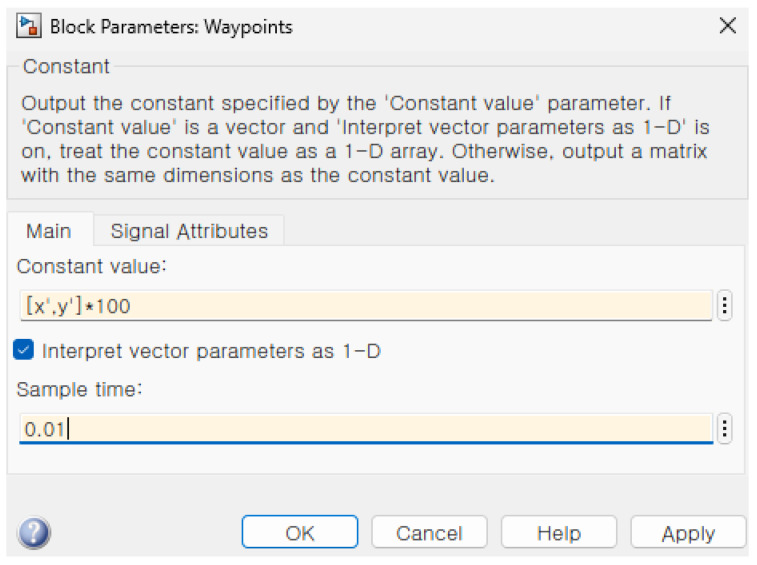Confirm changes with the OK button
This screenshot has width=757, height=565.
click(300, 532)
